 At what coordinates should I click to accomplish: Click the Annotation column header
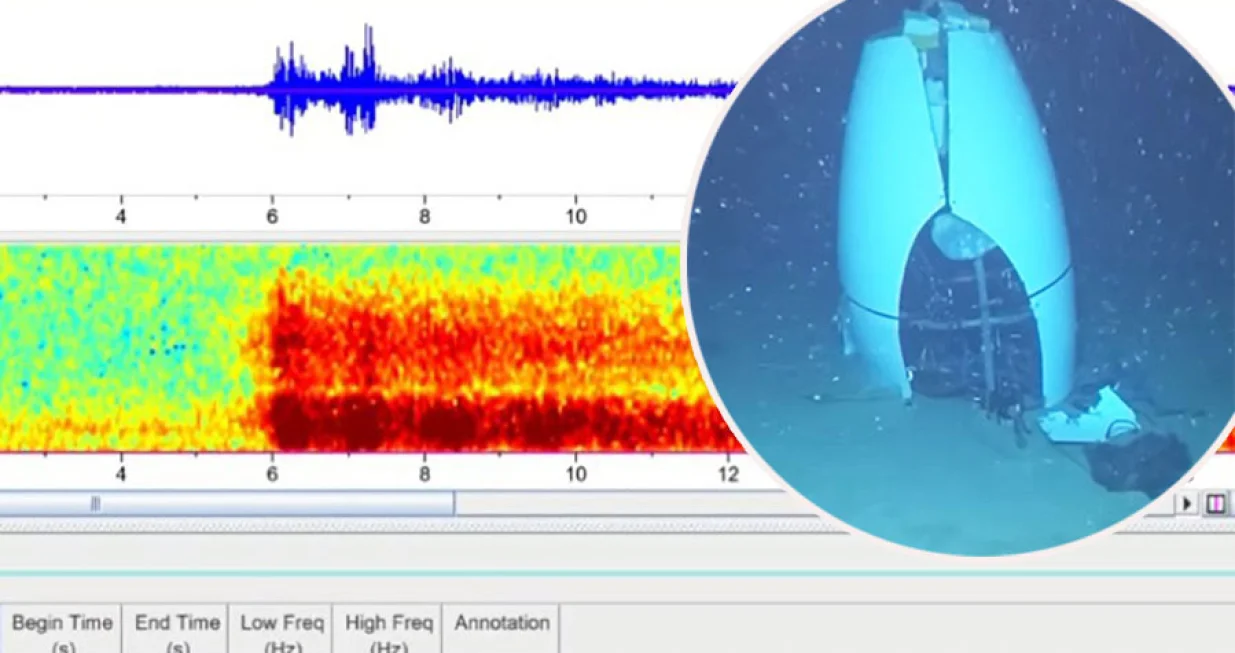501,624
